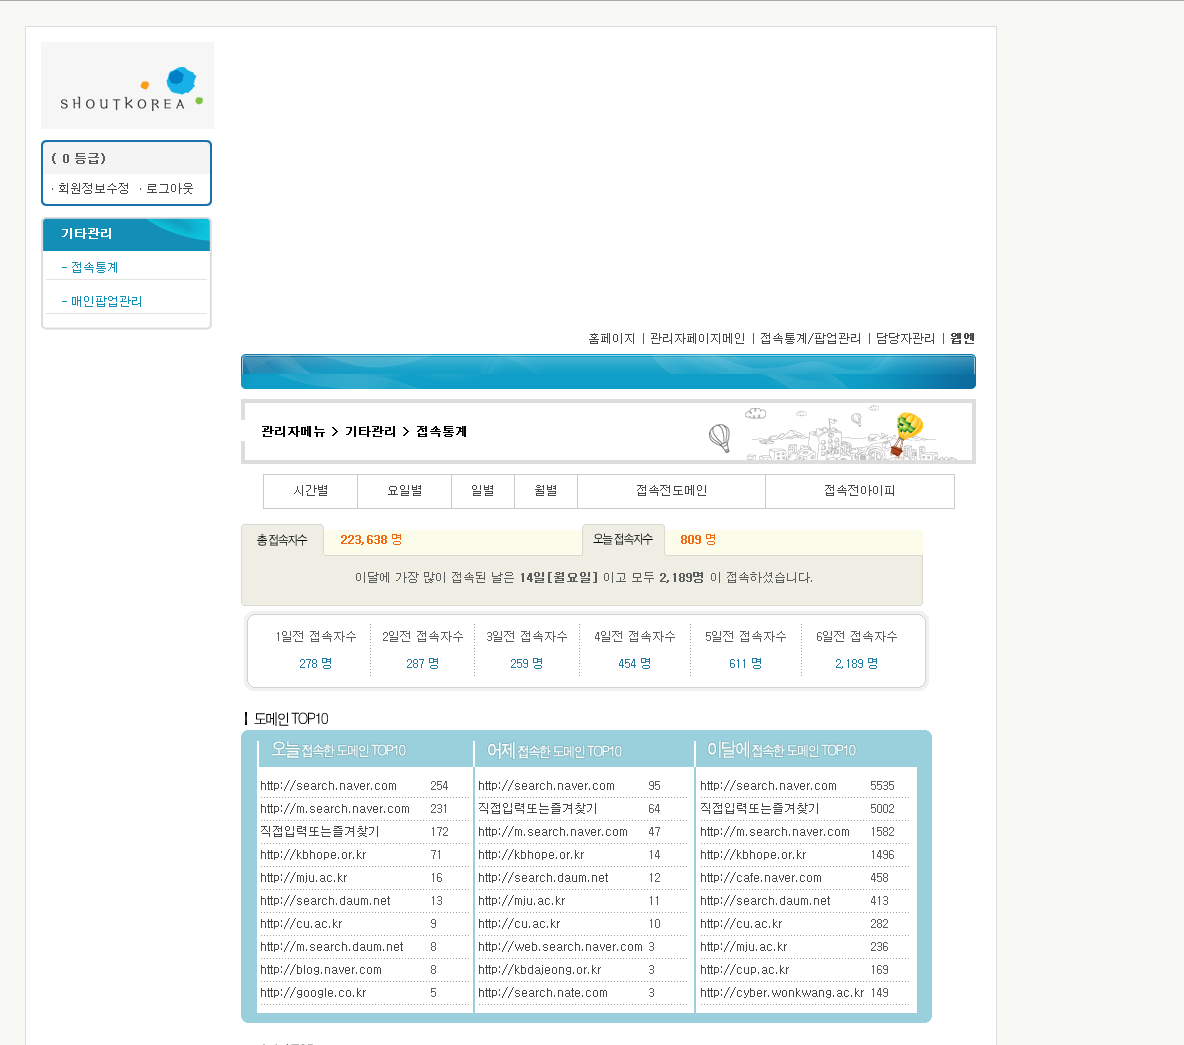Click the 웹엔 link in top navigation
This screenshot has height=1045, width=1184.
962,338
